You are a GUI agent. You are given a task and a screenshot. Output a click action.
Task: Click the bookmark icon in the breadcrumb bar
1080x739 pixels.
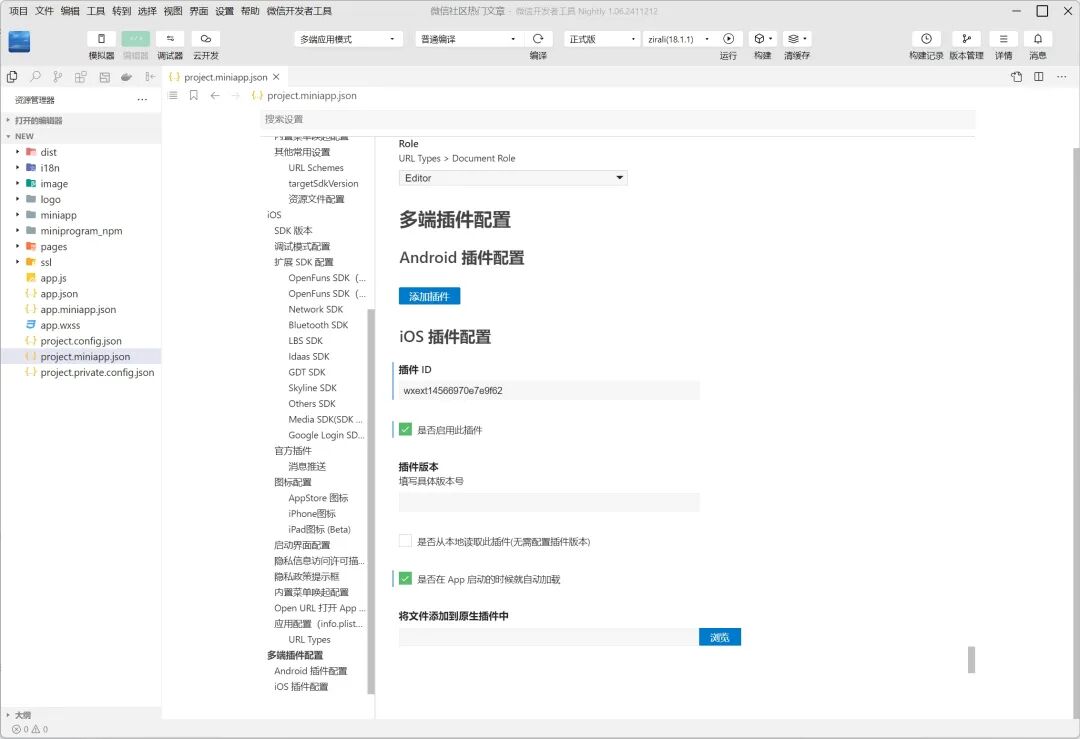(x=194, y=96)
